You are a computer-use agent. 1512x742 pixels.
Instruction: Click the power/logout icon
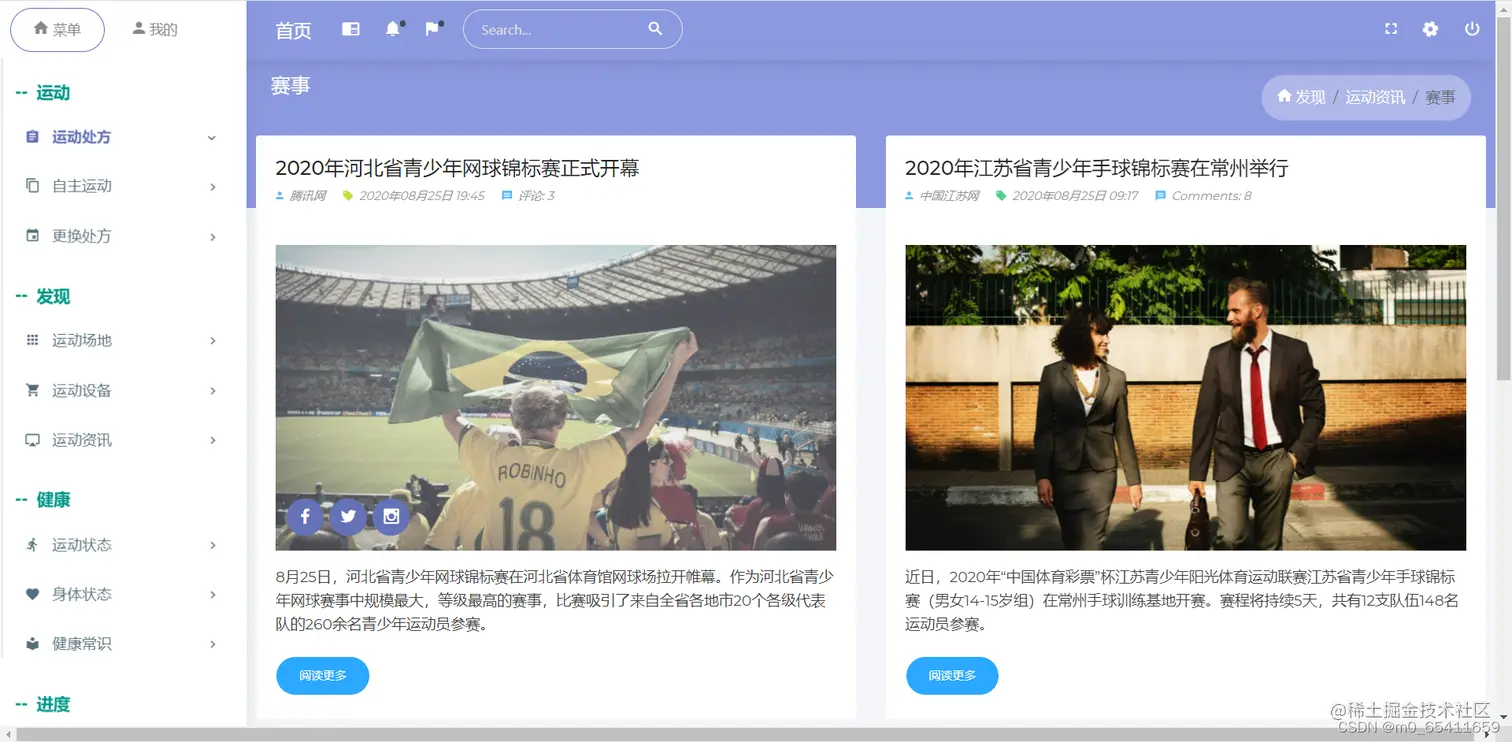pyautogui.click(x=1471, y=29)
